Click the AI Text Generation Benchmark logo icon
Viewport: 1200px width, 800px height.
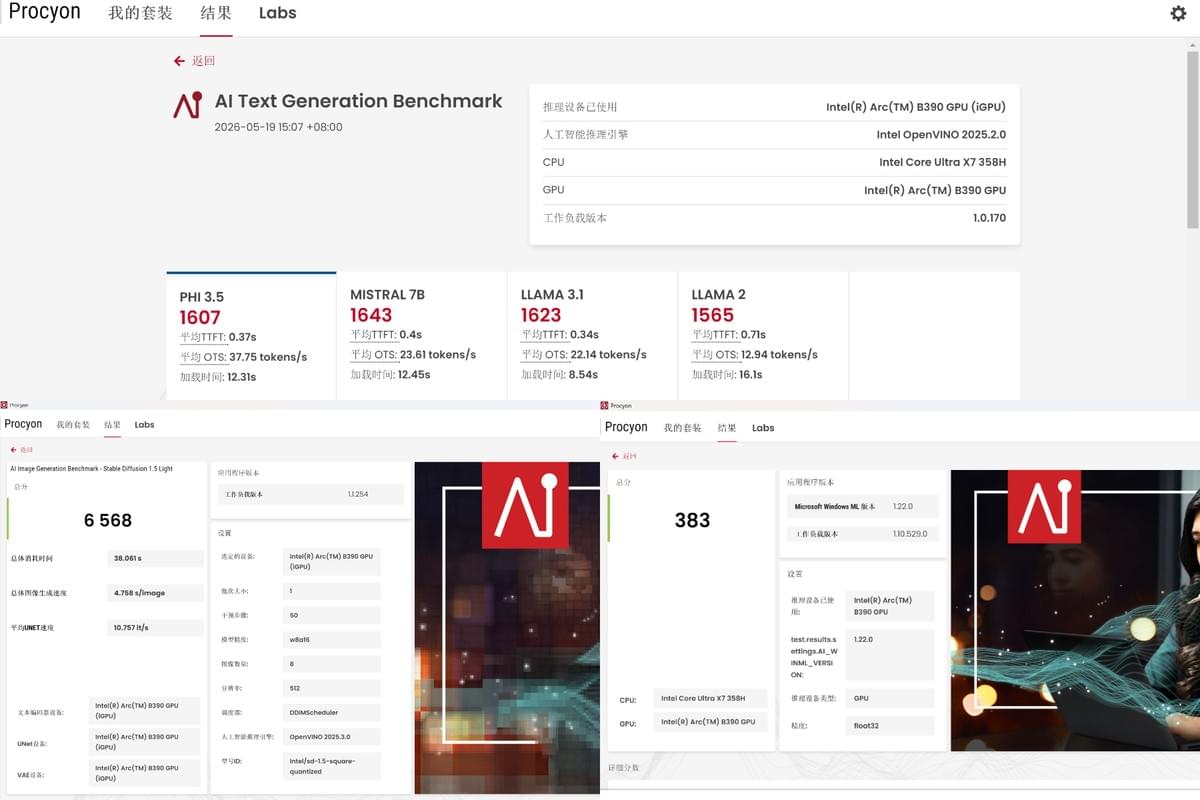pyautogui.click(x=187, y=105)
